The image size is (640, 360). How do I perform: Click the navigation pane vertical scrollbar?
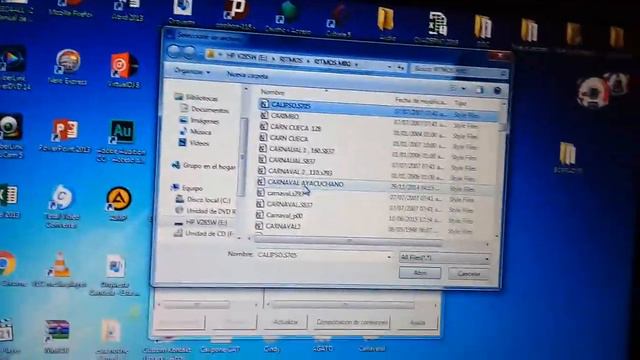click(243, 157)
